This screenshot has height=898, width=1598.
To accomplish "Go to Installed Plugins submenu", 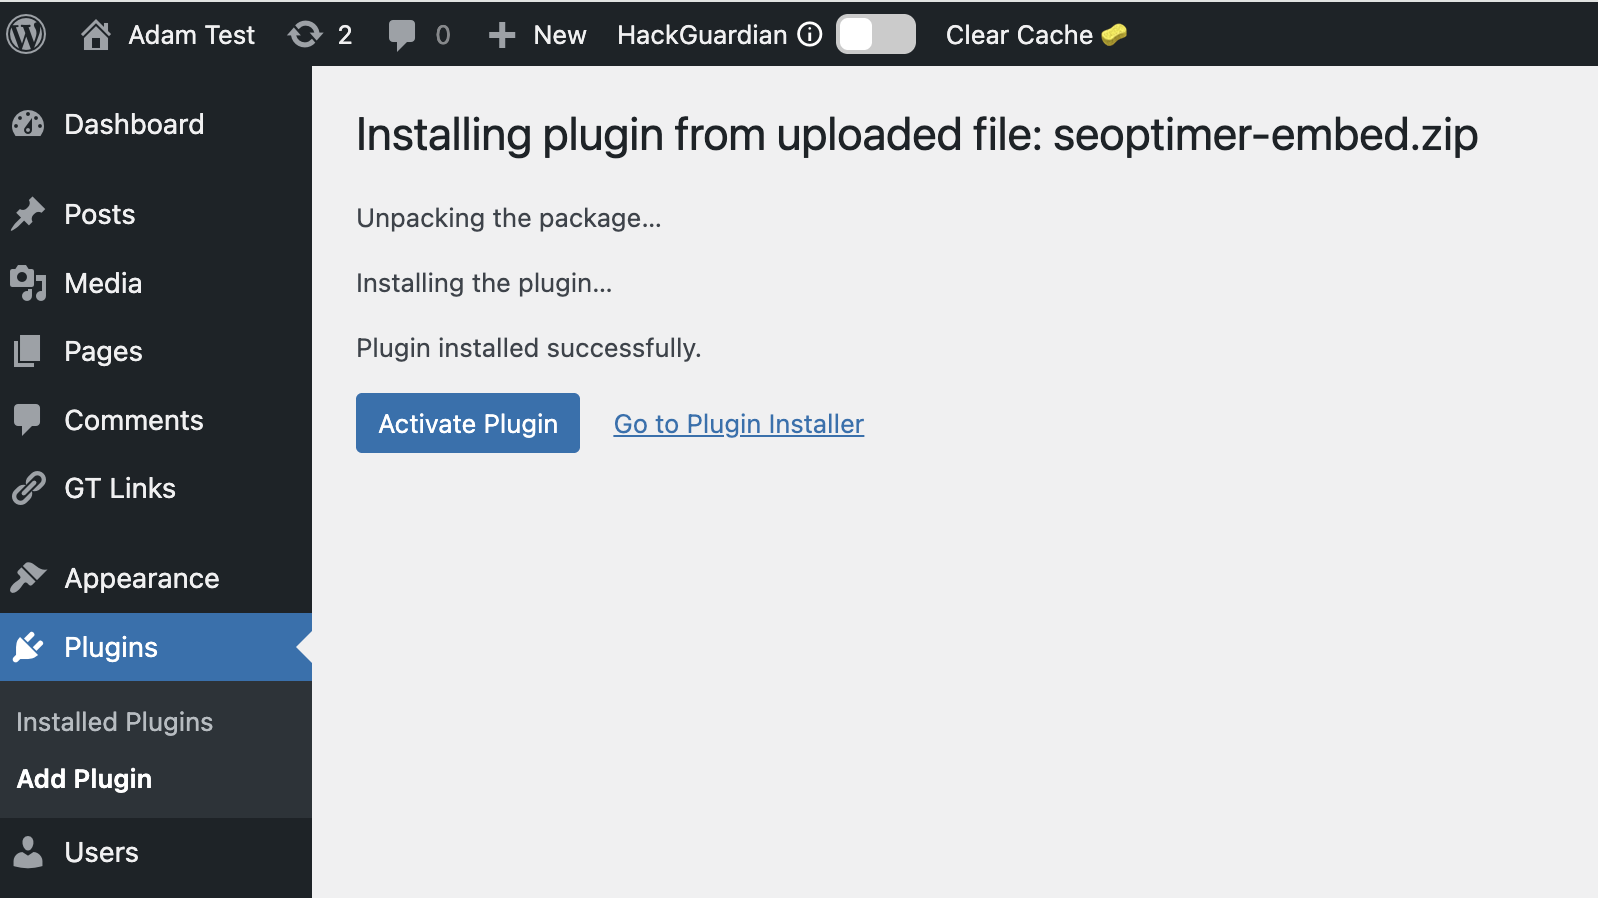I will click(x=114, y=722).
